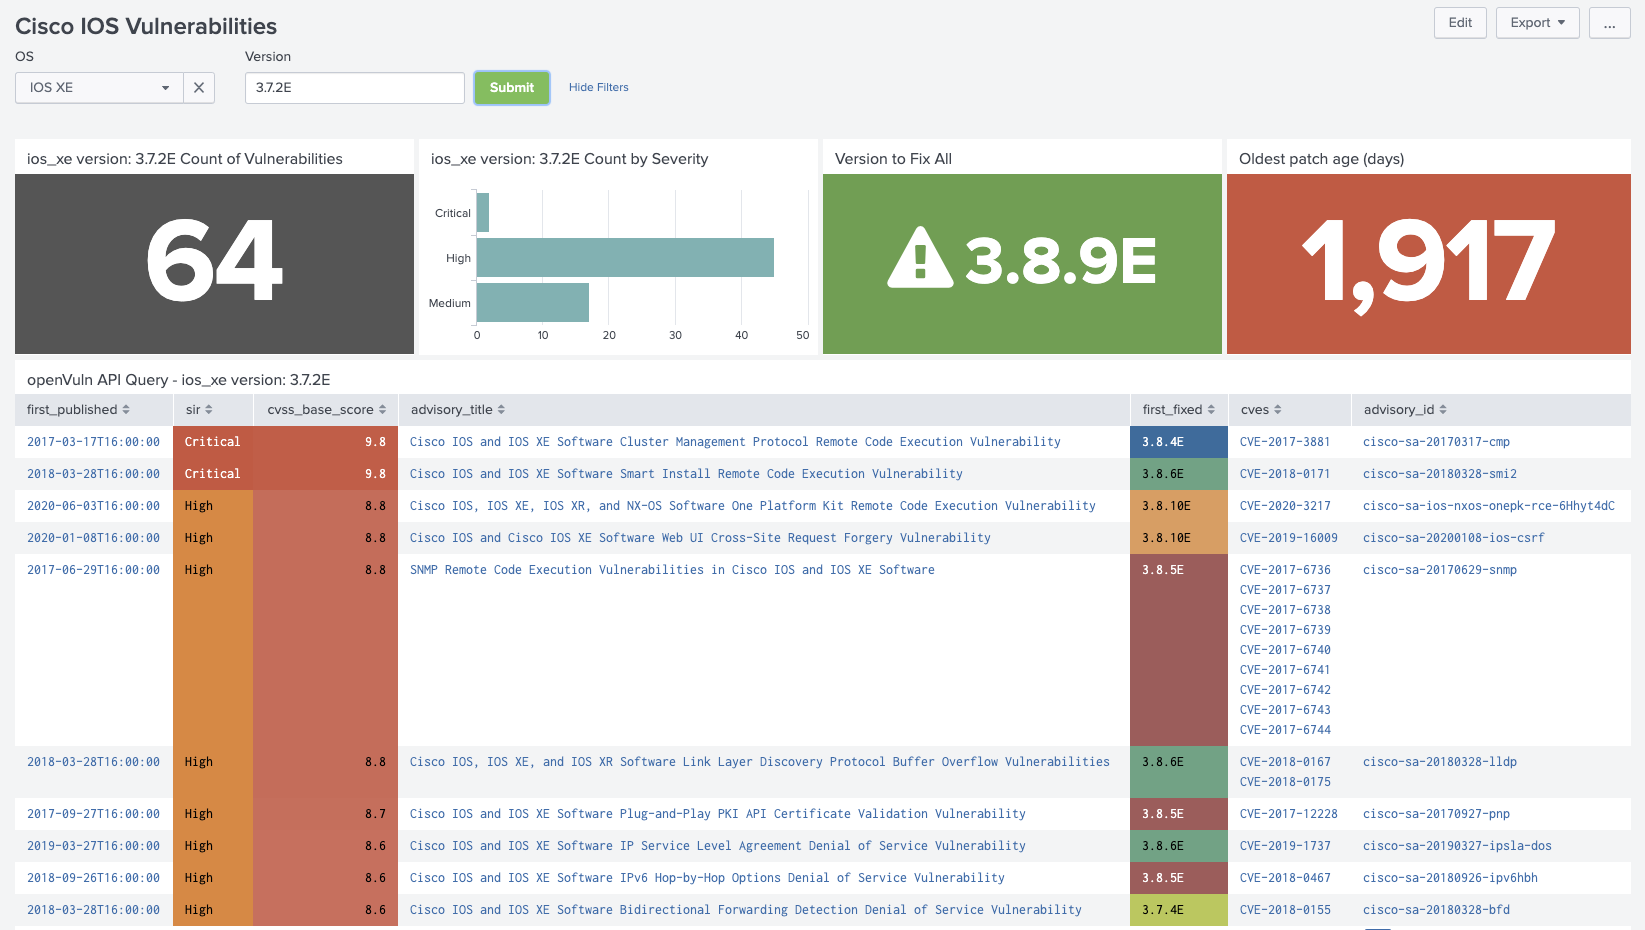Click the Critical severity cell for CVE-2018-0171
The height and width of the screenshot is (930, 1645).
pos(213,474)
